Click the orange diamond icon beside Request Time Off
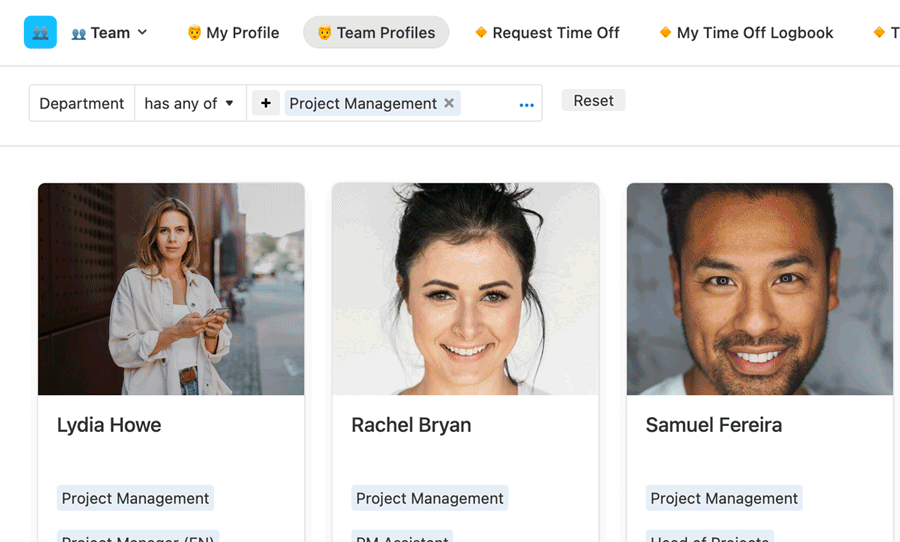900x542 pixels. 481,33
